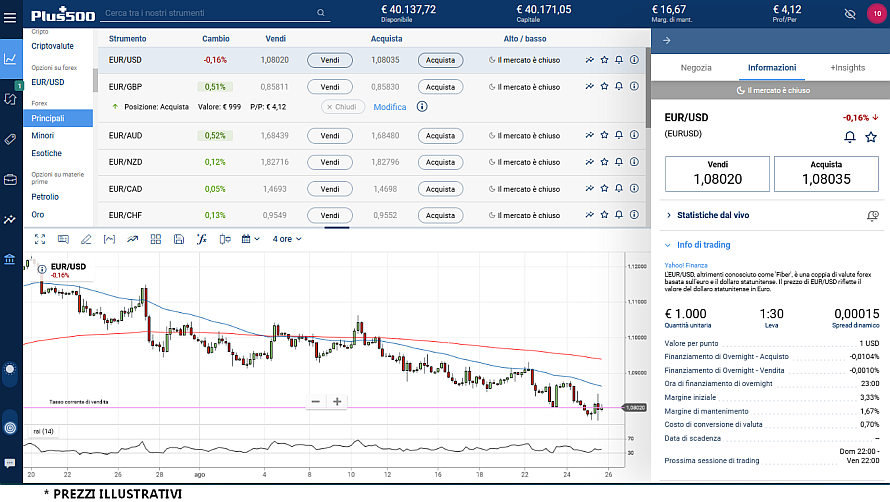
Task: Toggle favorite star in EUR/USD info panel
Action: [x=870, y=137]
